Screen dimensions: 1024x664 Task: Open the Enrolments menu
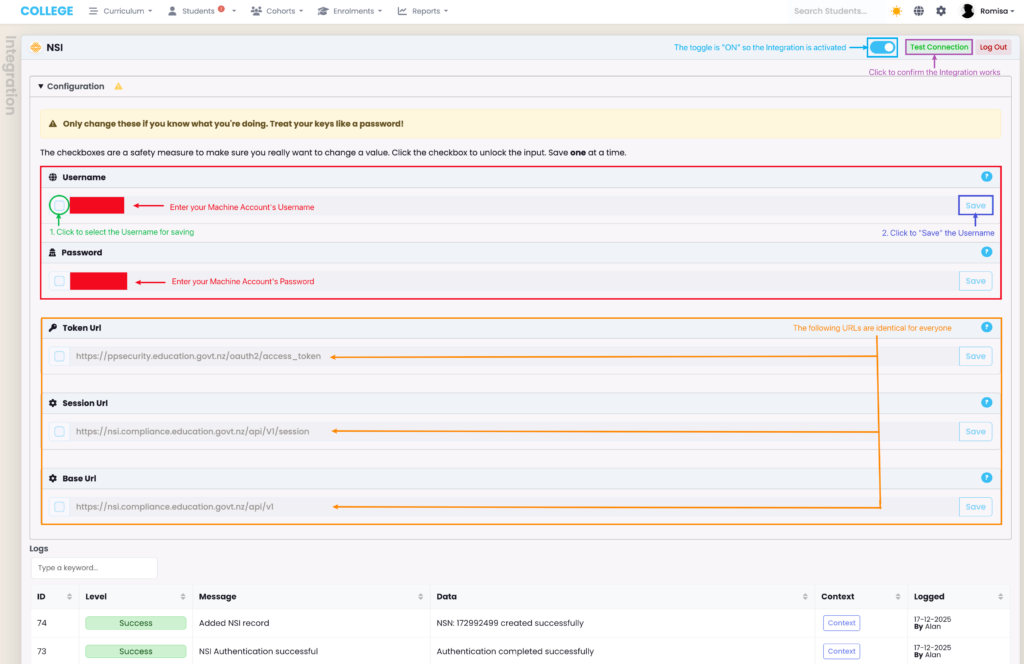click(350, 11)
